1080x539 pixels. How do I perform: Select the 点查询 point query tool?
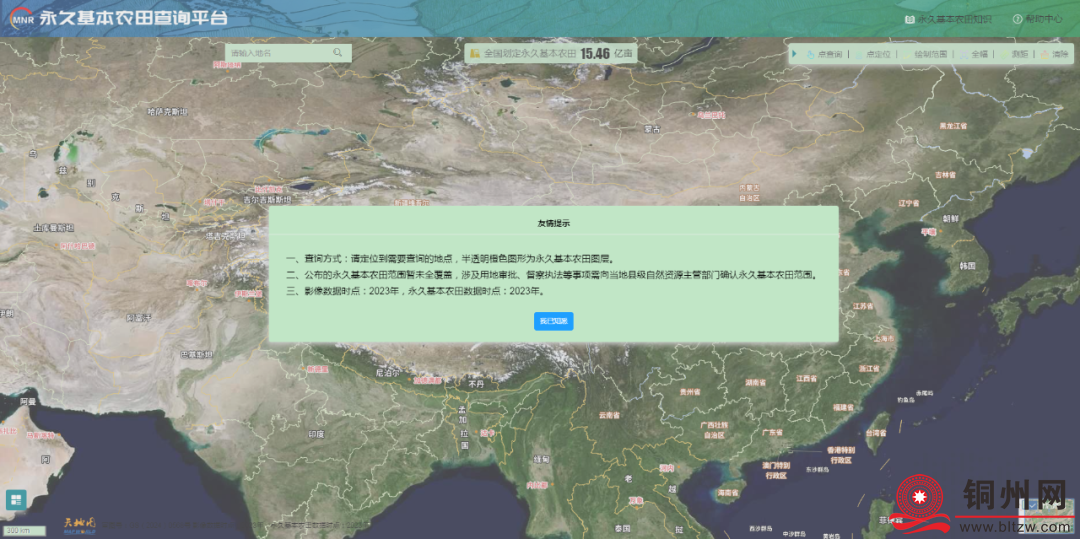[x=824, y=55]
